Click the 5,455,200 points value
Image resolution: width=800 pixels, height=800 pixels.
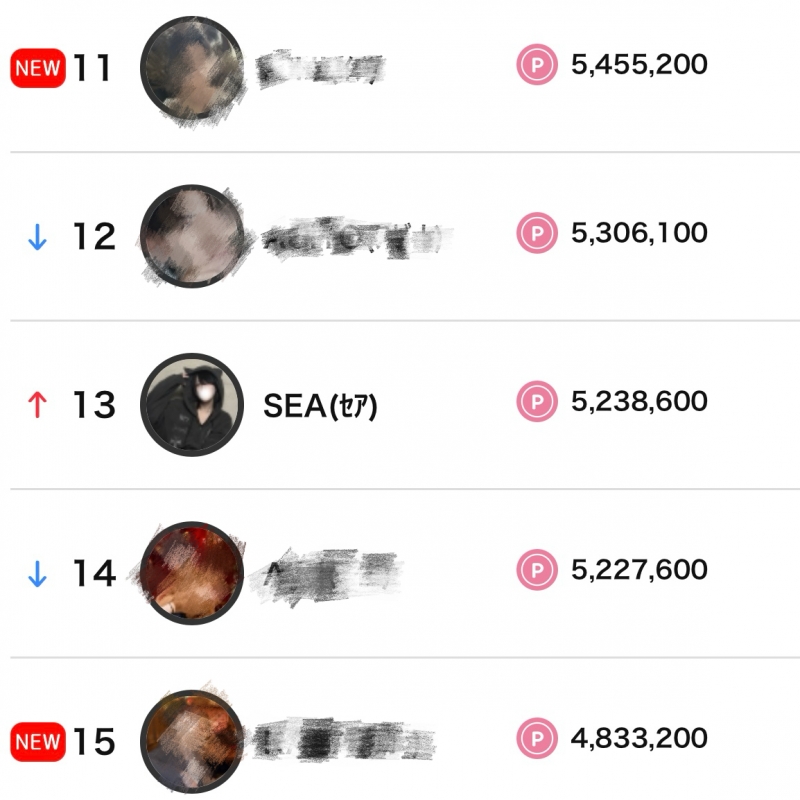pos(639,65)
